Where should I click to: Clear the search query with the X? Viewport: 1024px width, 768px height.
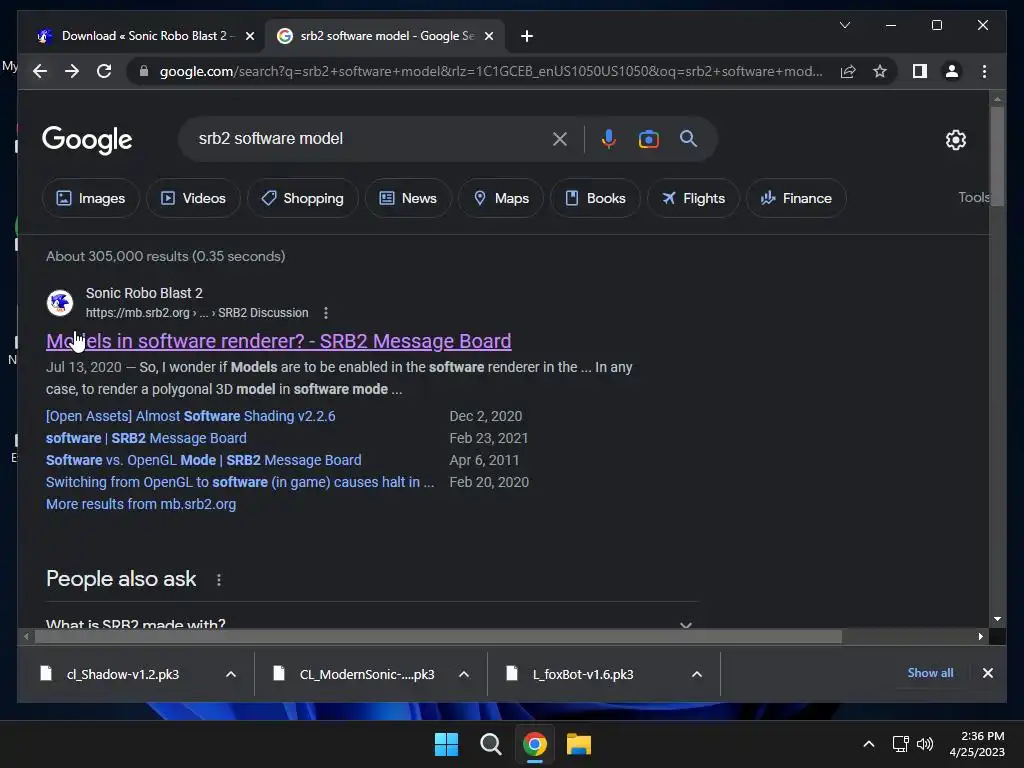(560, 139)
